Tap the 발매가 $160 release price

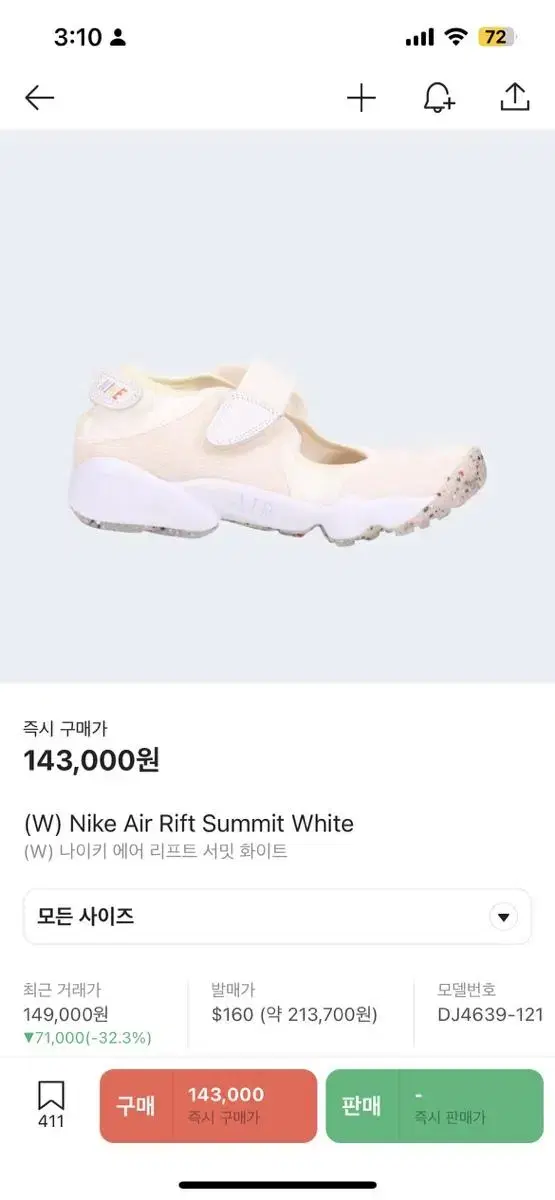(x=294, y=1014)
